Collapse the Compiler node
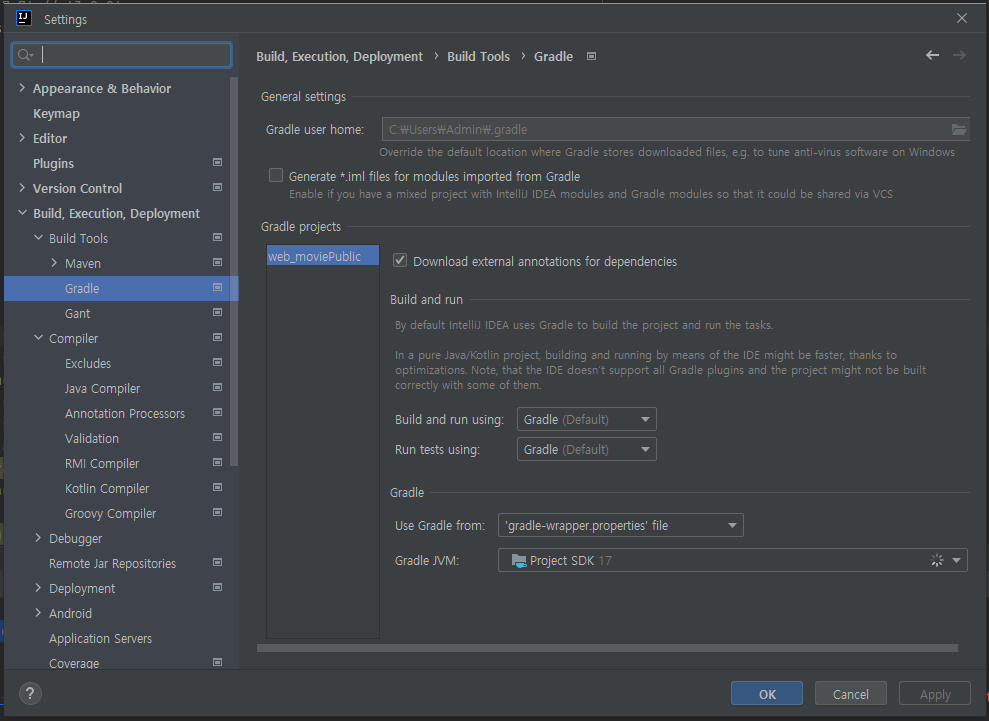This screenshot has width=989, height=721. (38, 337)
